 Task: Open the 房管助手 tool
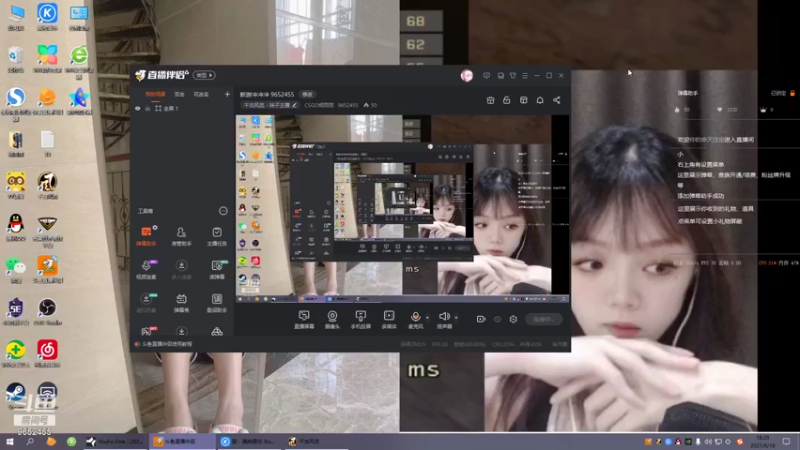coord(181,236)
